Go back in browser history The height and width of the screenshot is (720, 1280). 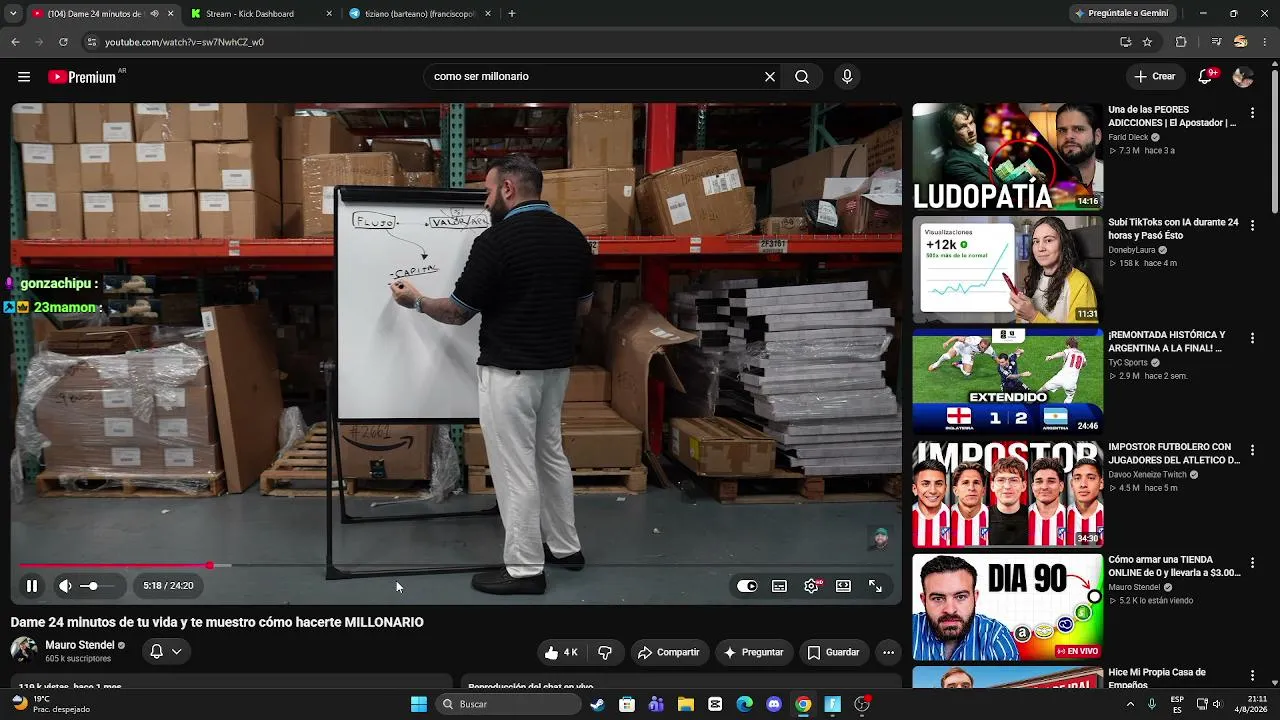pyautogui.click(x=15, y=42)
